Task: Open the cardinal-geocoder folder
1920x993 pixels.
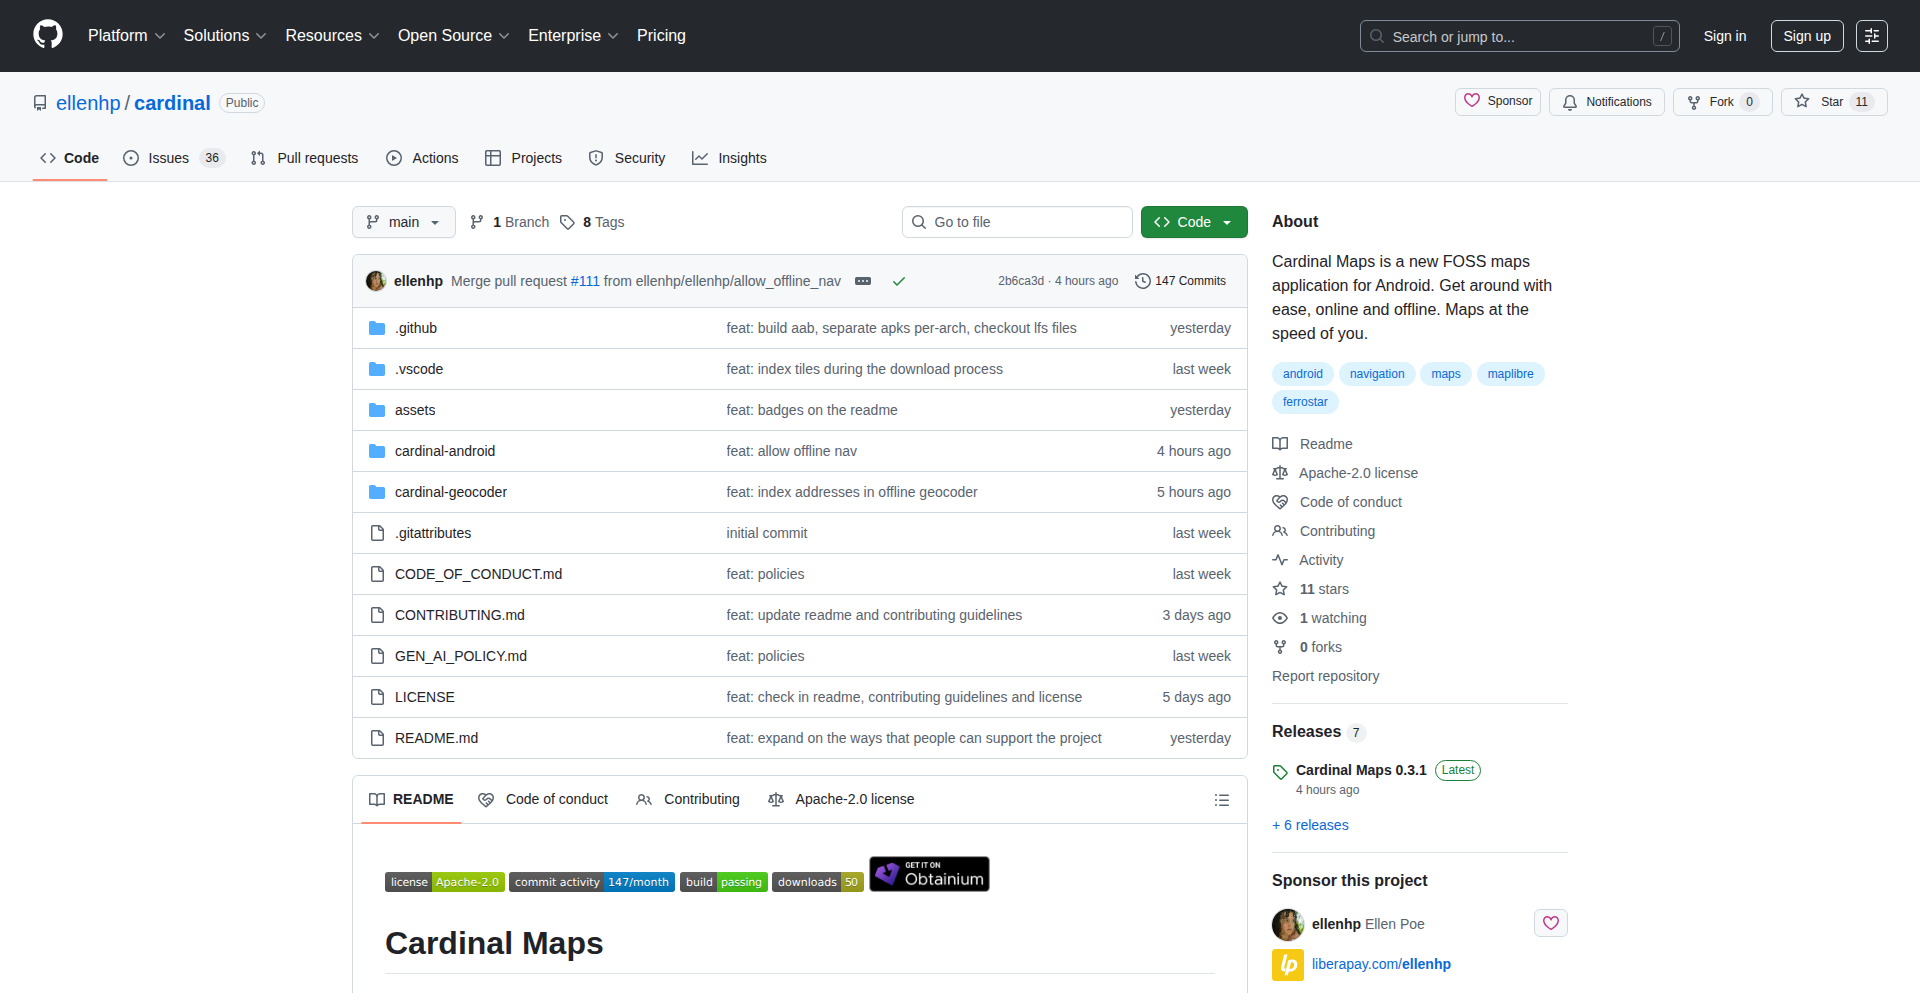Action: [451, 492]
